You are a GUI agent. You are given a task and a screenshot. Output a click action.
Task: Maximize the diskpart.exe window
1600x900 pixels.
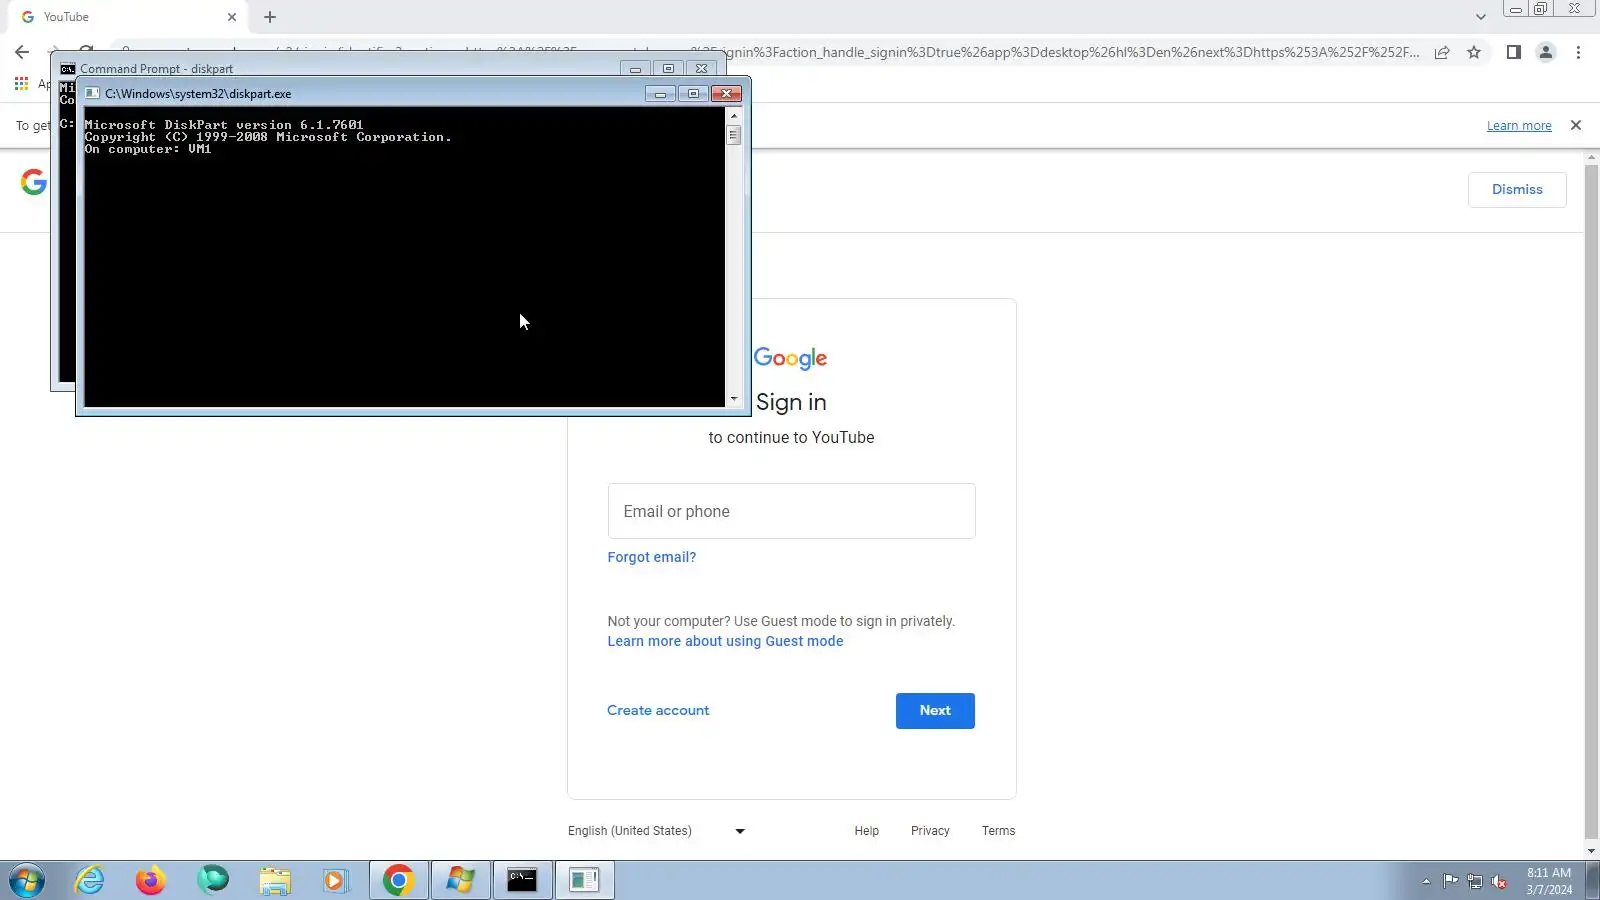click(x=693, y=94)
